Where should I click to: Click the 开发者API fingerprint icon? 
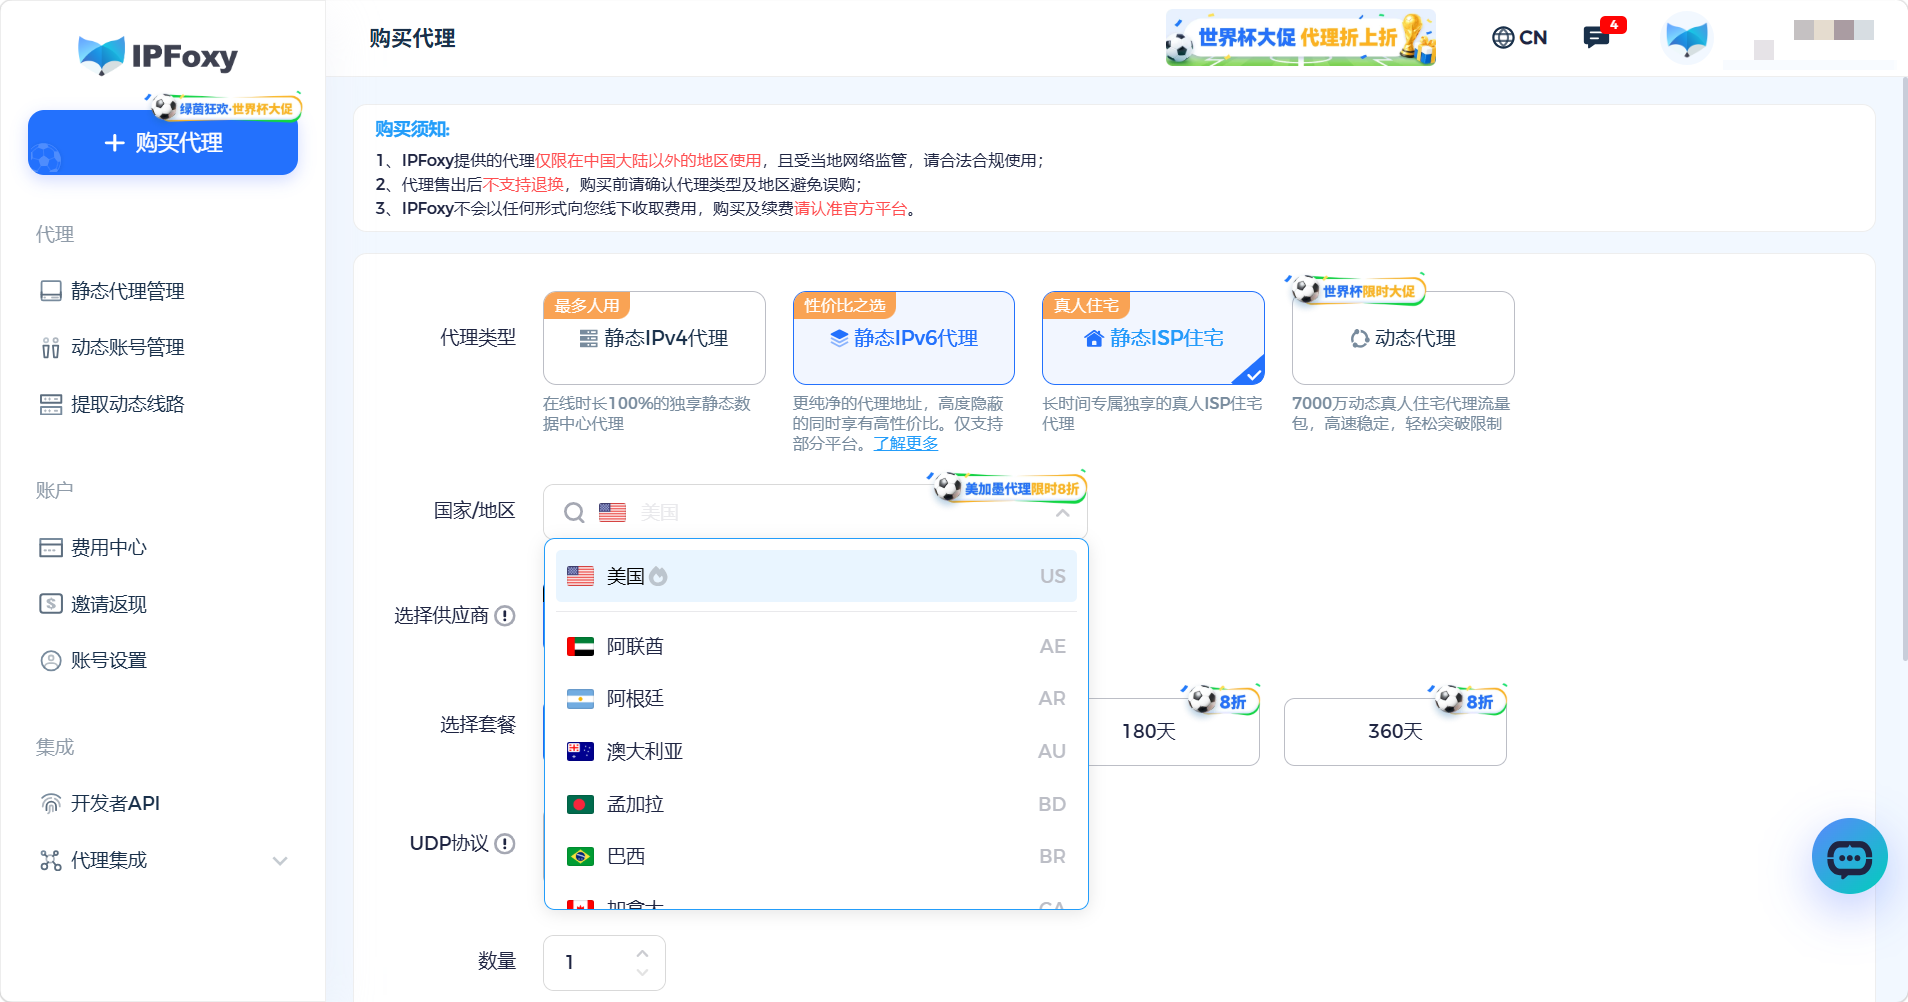[51, 803]
